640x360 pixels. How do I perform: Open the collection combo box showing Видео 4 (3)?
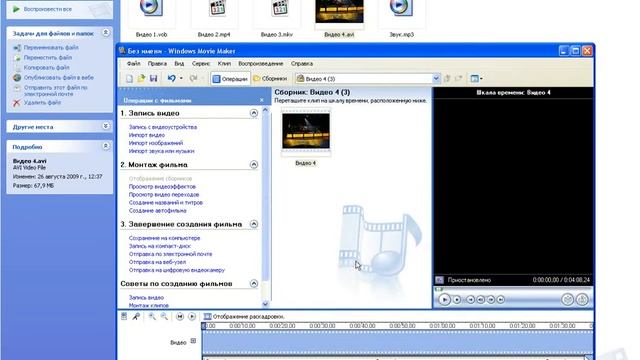367,79
